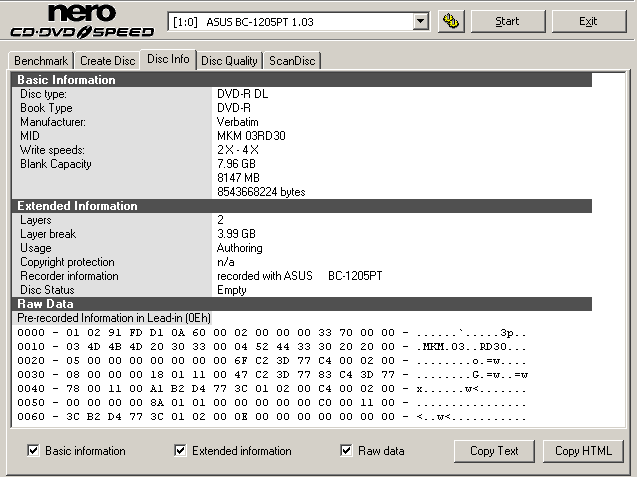Select the 8147 MB capacity value
The height and width of the screenshot is (477, 637).
(x=238, y=178)
